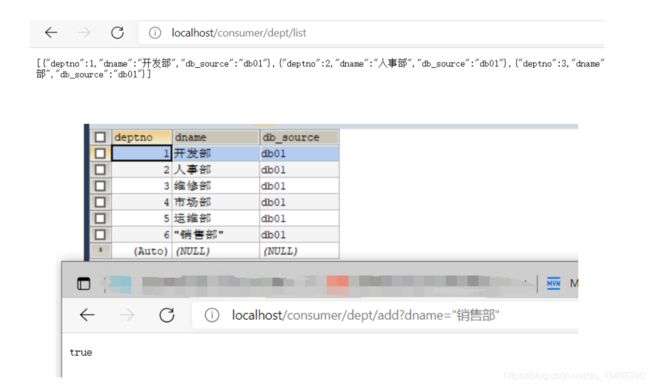
Task: Click site info icon beside dept/add URL
Action: point(211,315)
